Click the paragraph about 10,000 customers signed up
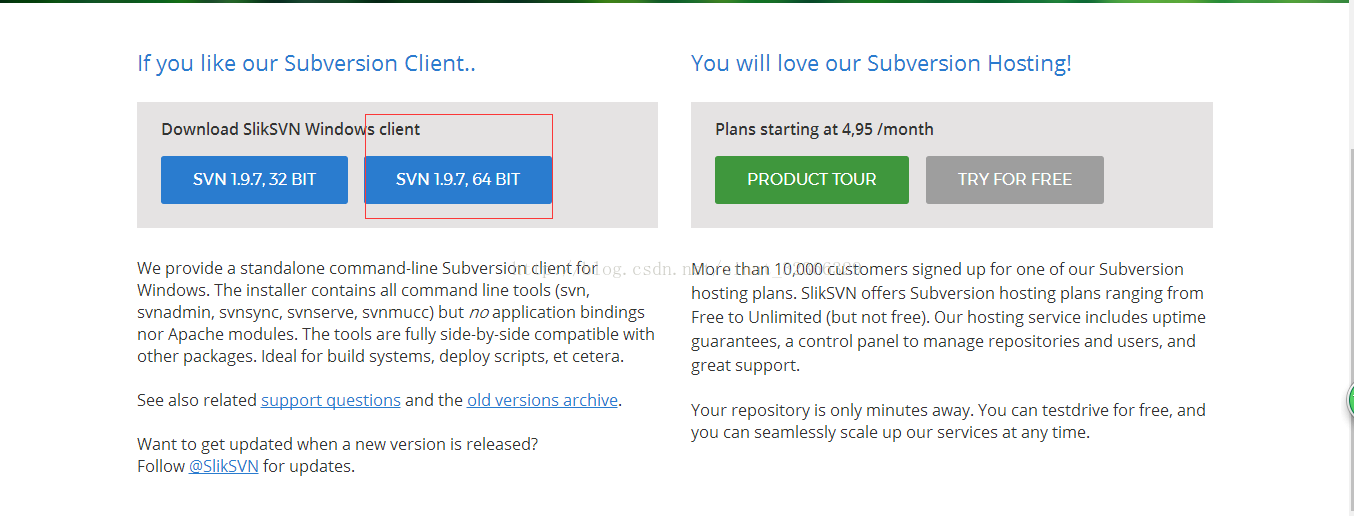The height and width of the screenshot is (516, 1354). [x=948, y=317]
